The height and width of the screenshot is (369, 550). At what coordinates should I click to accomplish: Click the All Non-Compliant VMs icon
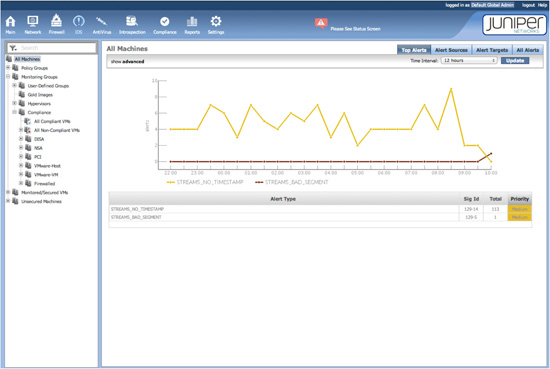pyautogui.click(x=28, y=130)
